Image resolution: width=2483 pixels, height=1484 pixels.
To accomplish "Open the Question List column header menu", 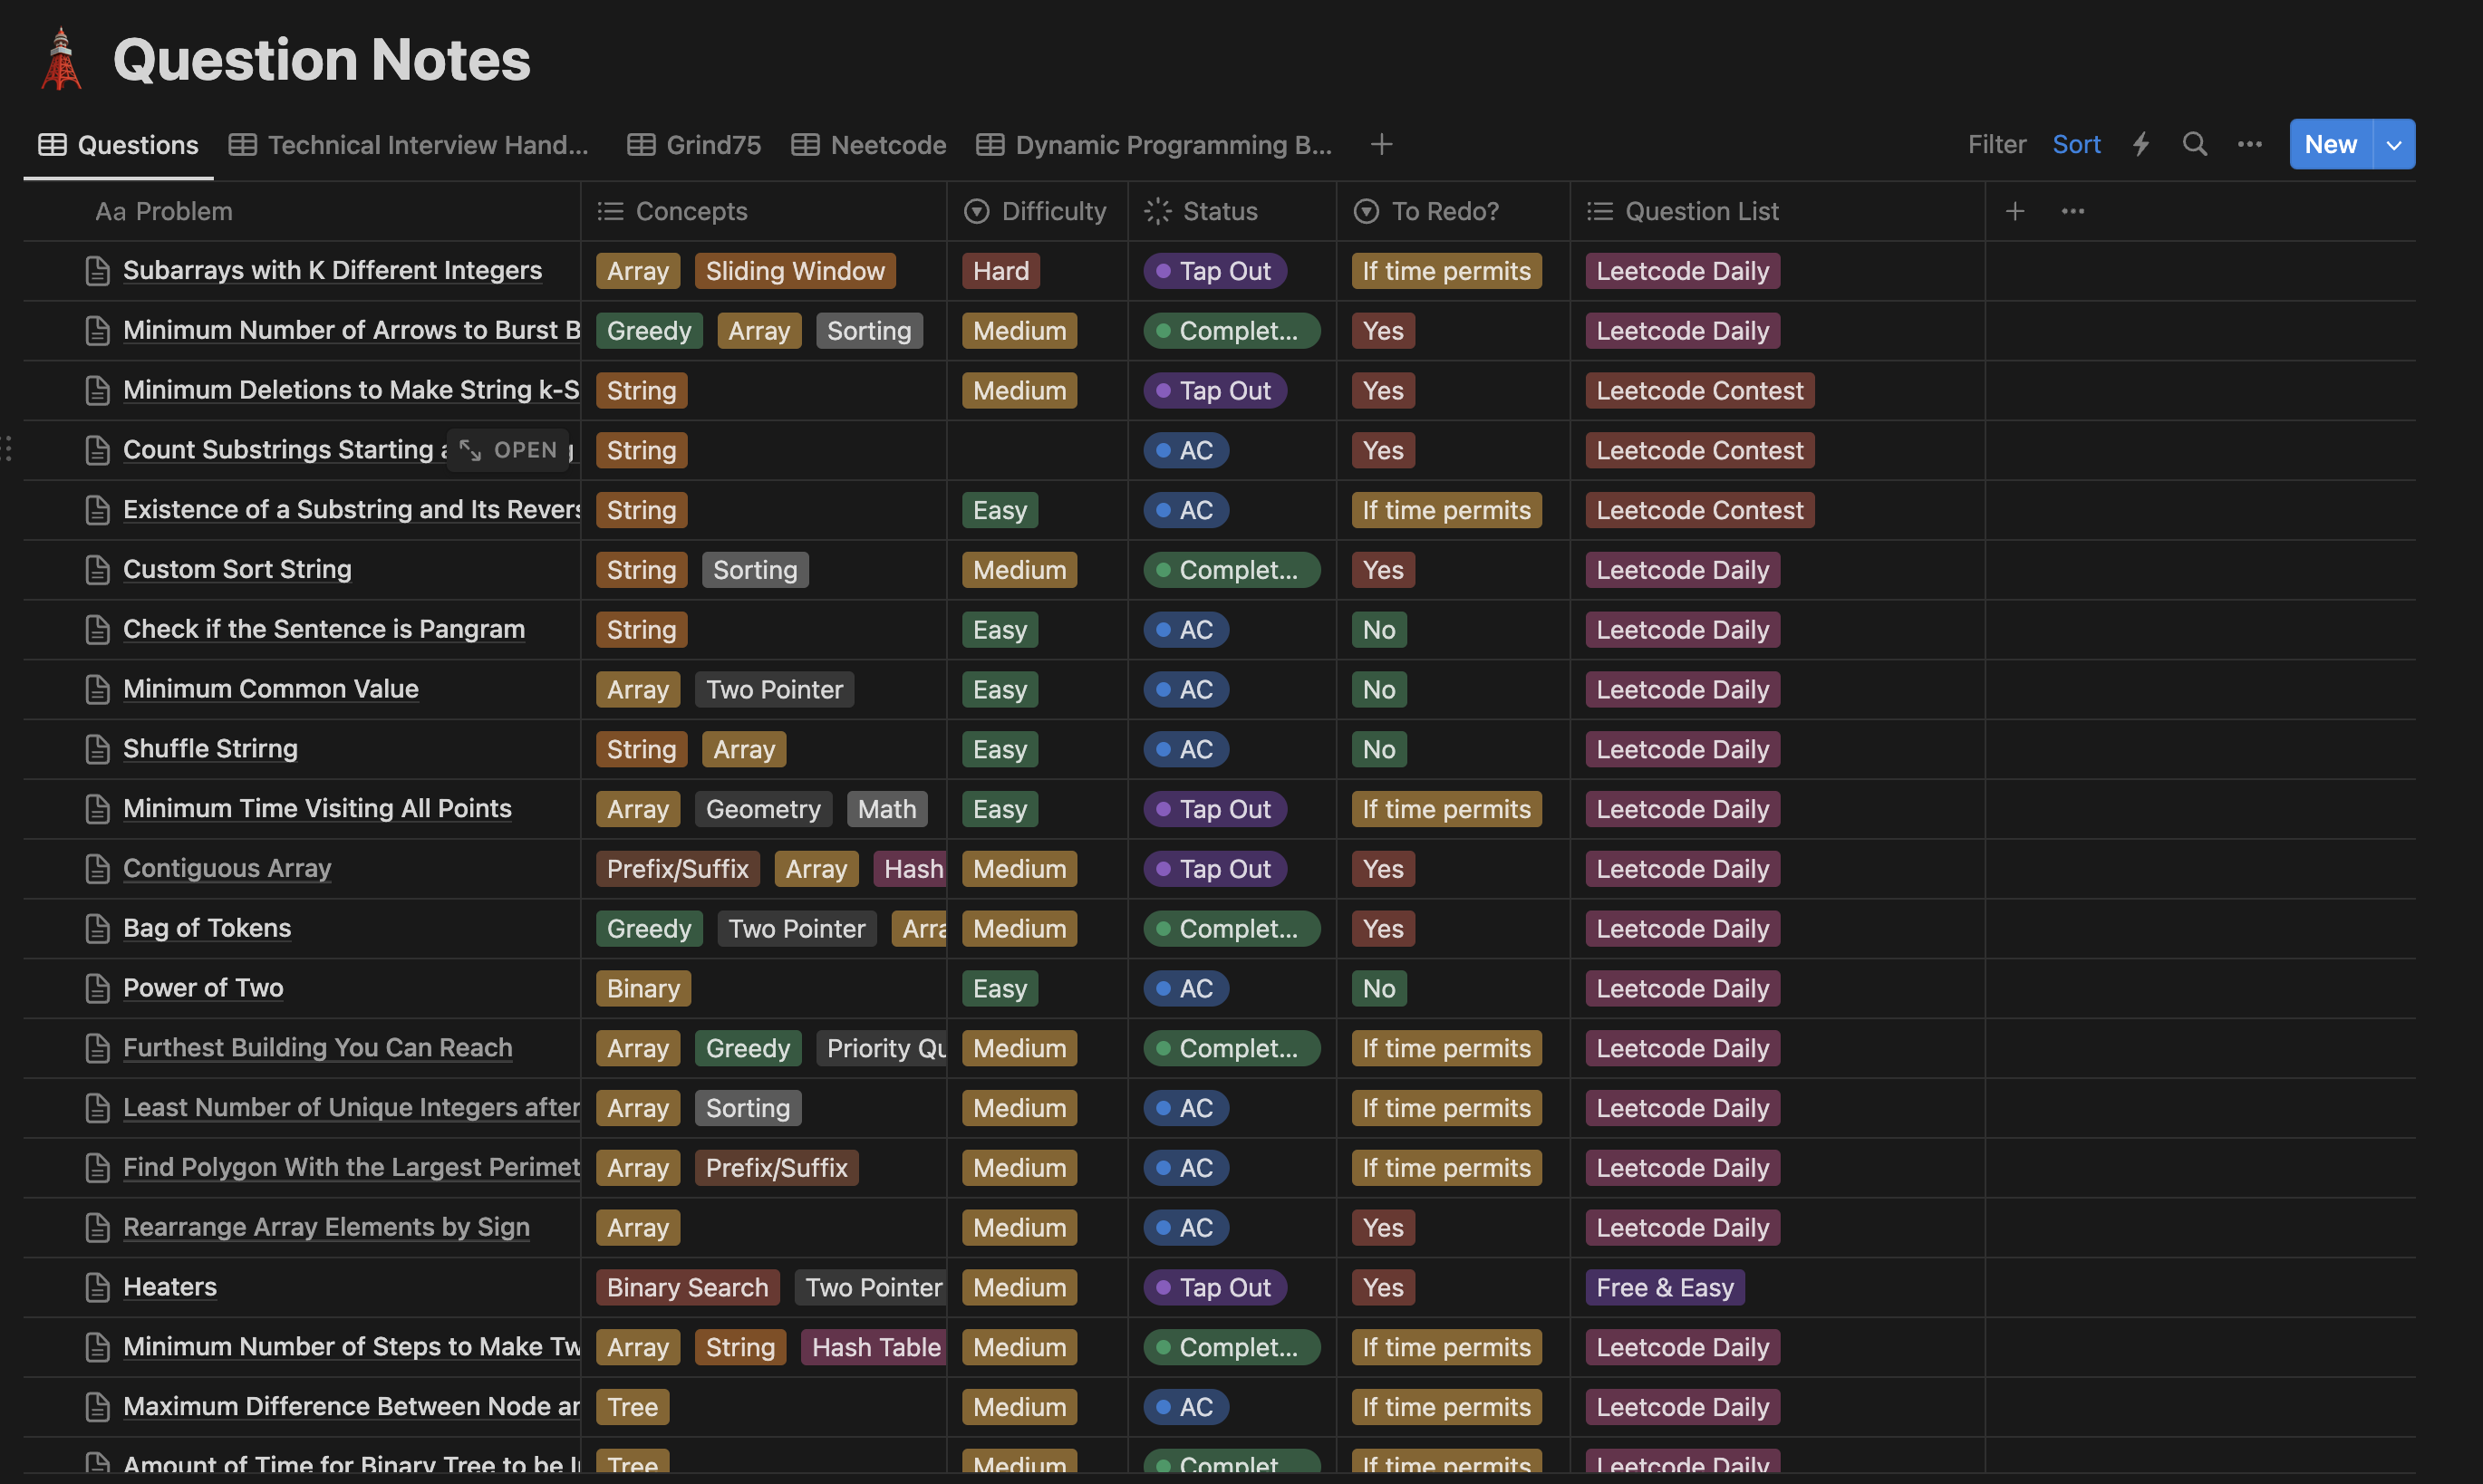I will [1777, 211].
